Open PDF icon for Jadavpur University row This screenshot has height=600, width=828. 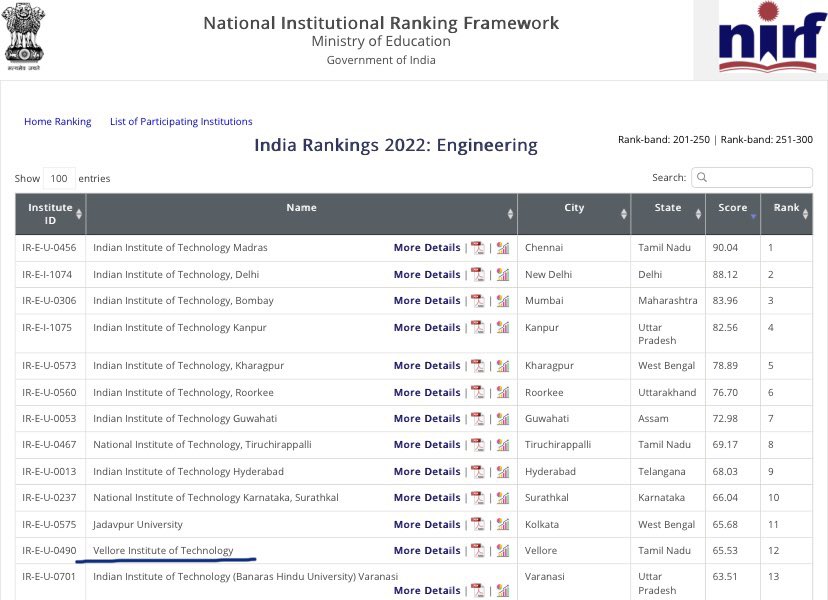pyautogui.click(x=477, y=524)
